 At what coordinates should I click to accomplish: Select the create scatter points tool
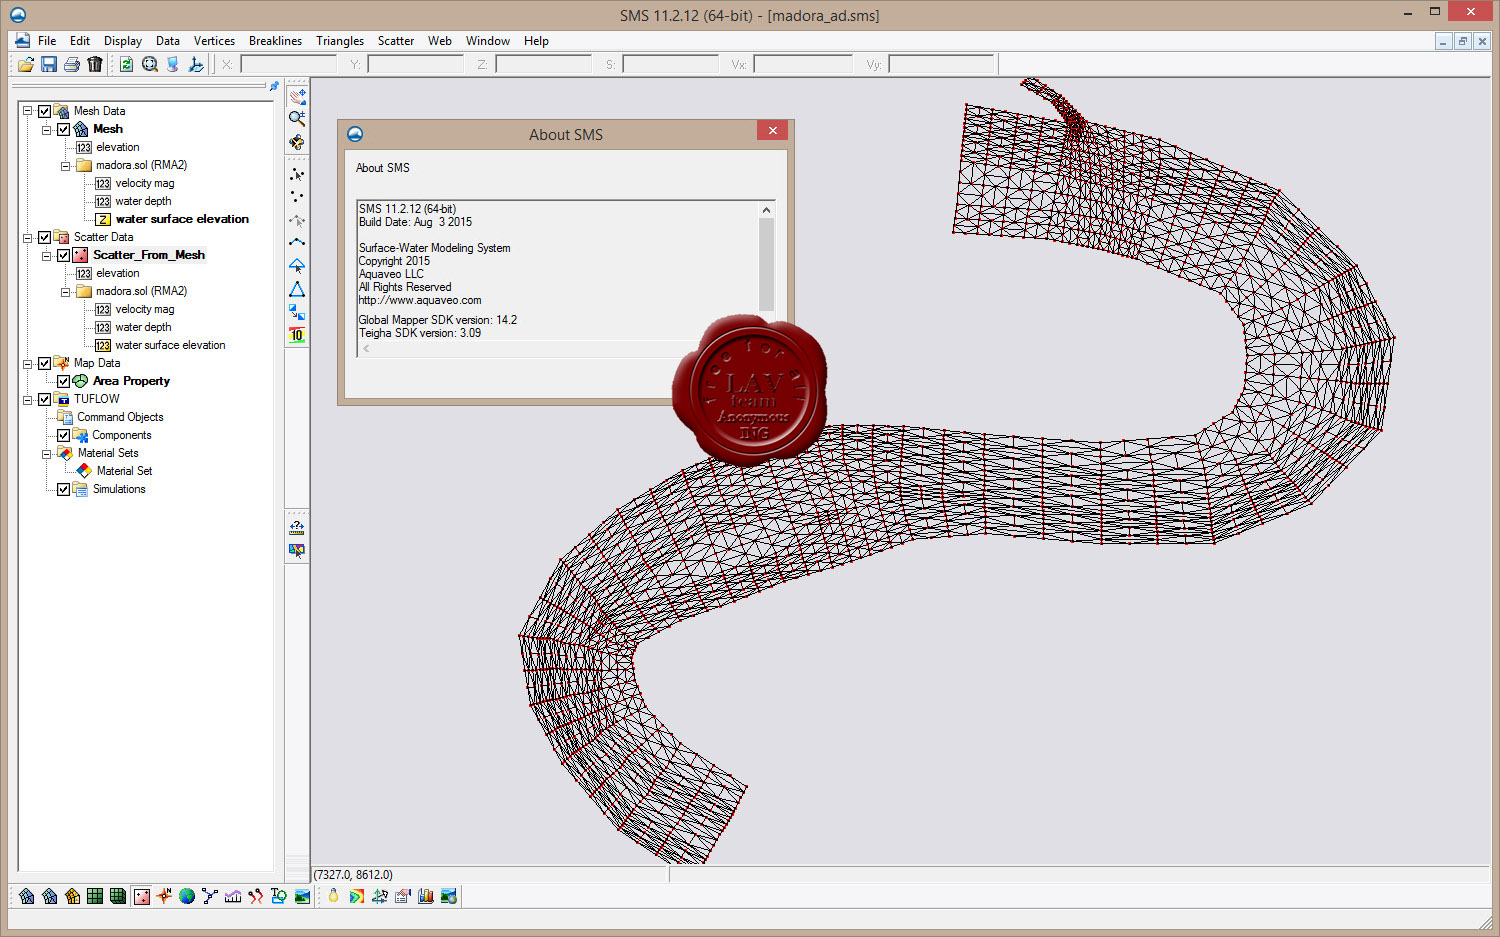point(297,197)
